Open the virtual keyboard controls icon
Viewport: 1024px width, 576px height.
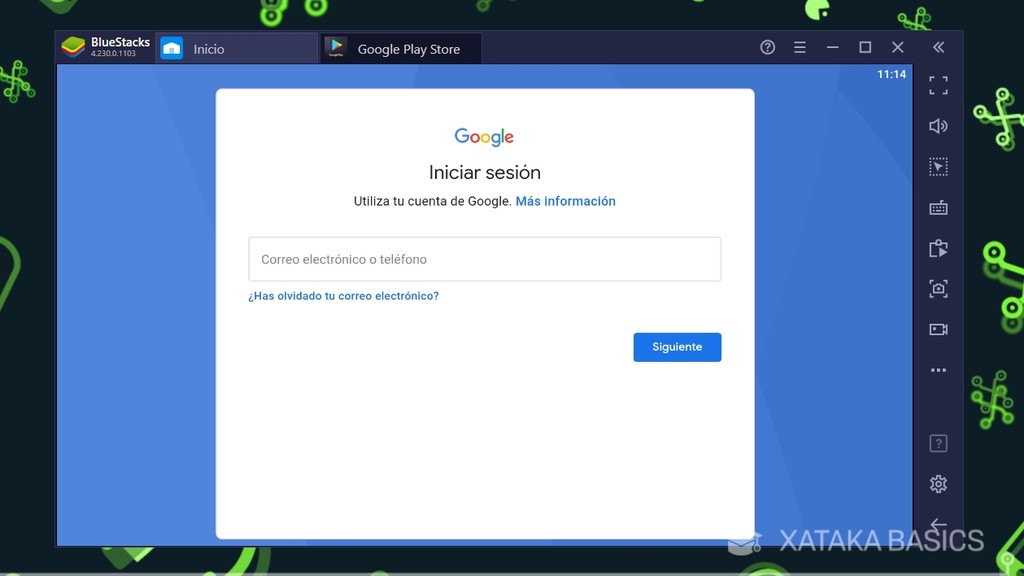pos(938,207)
